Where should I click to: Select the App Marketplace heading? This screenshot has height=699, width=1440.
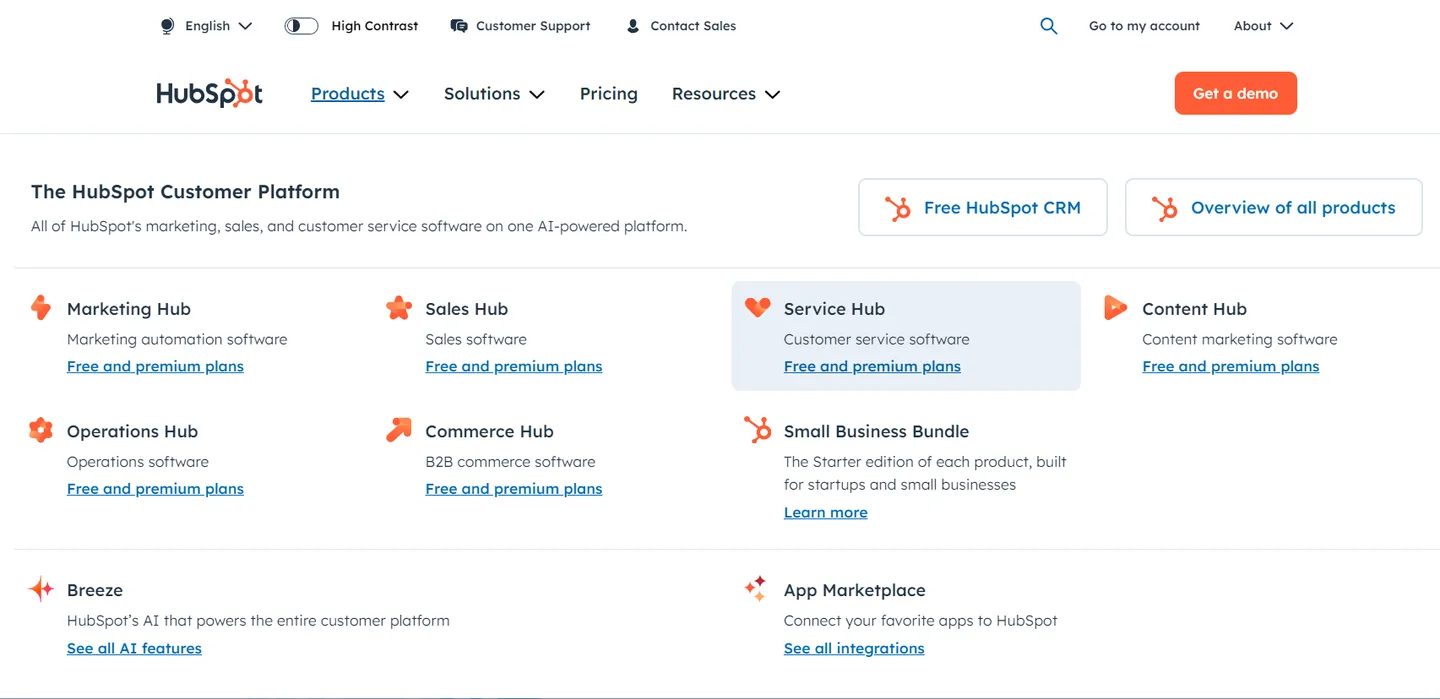pyautogui.click(x=855, y=590)
